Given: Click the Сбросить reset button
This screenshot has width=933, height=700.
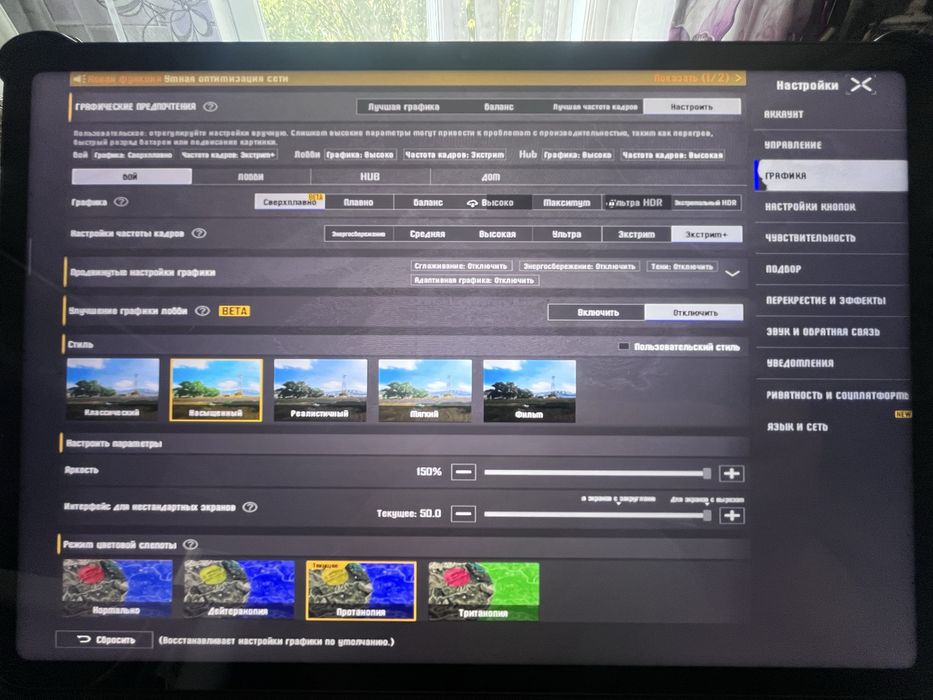Looking at the screenshot, I should [105, 640].
